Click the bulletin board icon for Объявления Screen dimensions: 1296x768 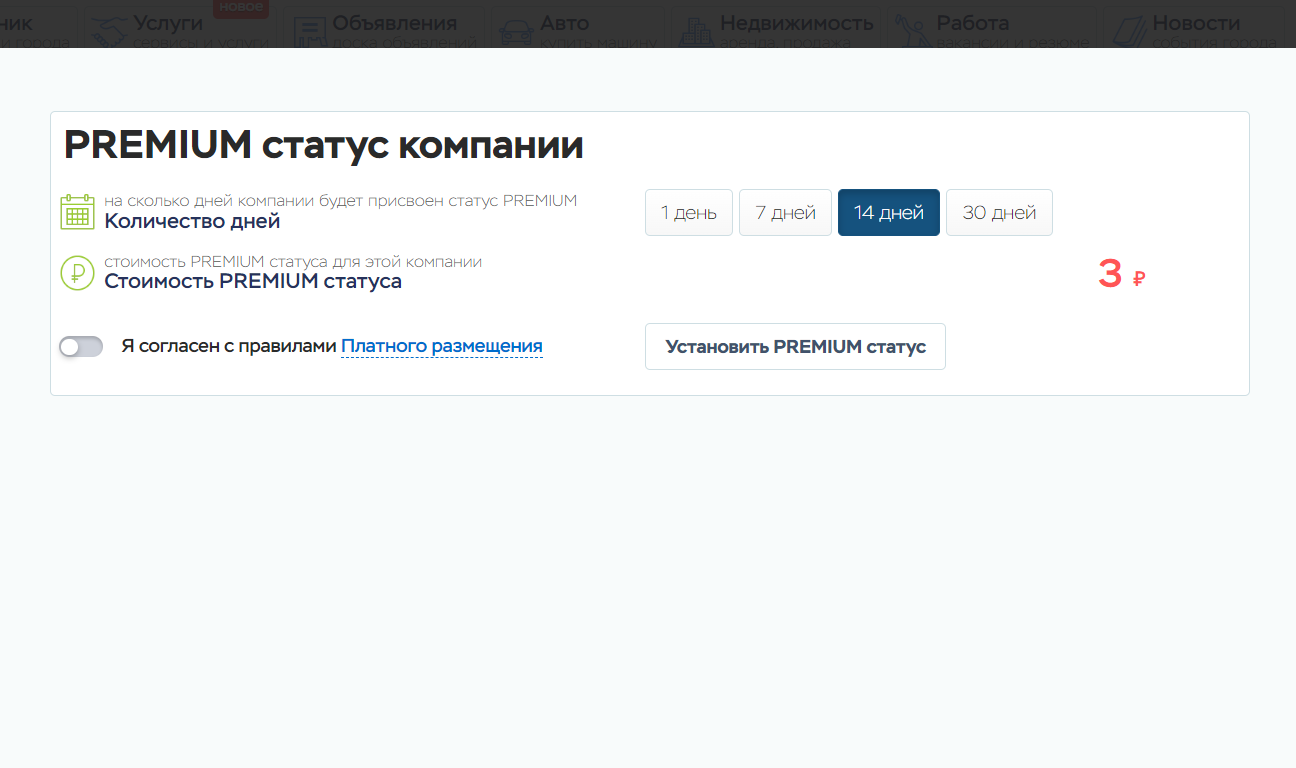click(309, 32)
